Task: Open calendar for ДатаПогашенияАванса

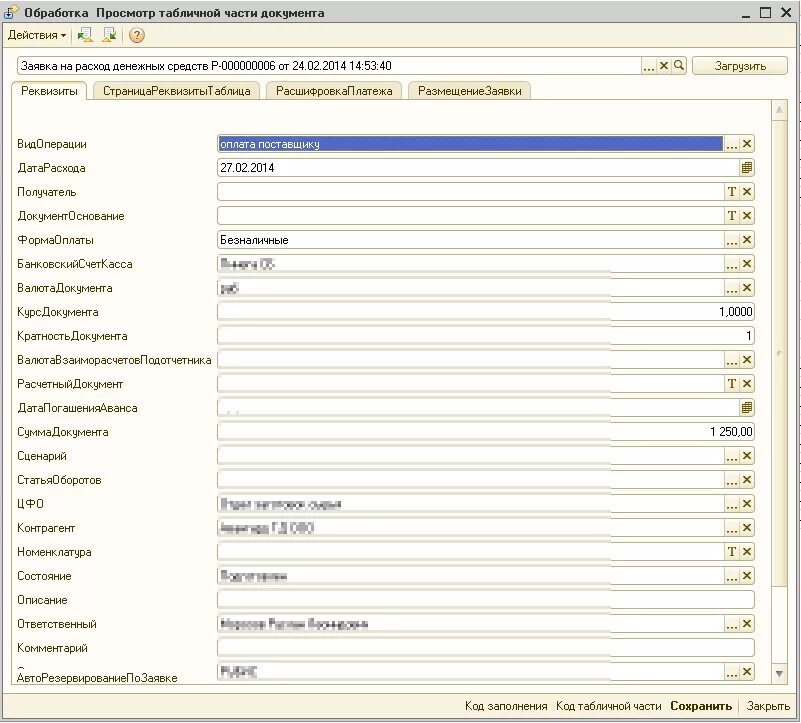Action: (x=747, y=408)
